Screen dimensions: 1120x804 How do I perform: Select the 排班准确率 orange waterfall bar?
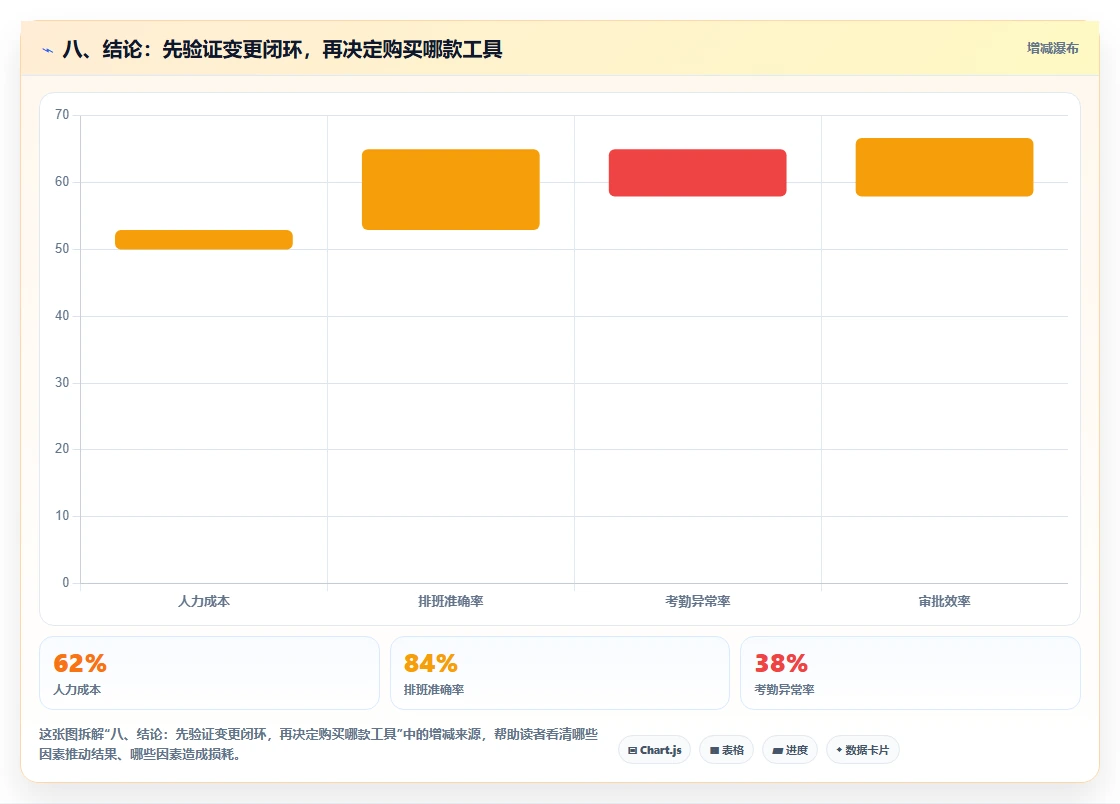coord(451,189)
